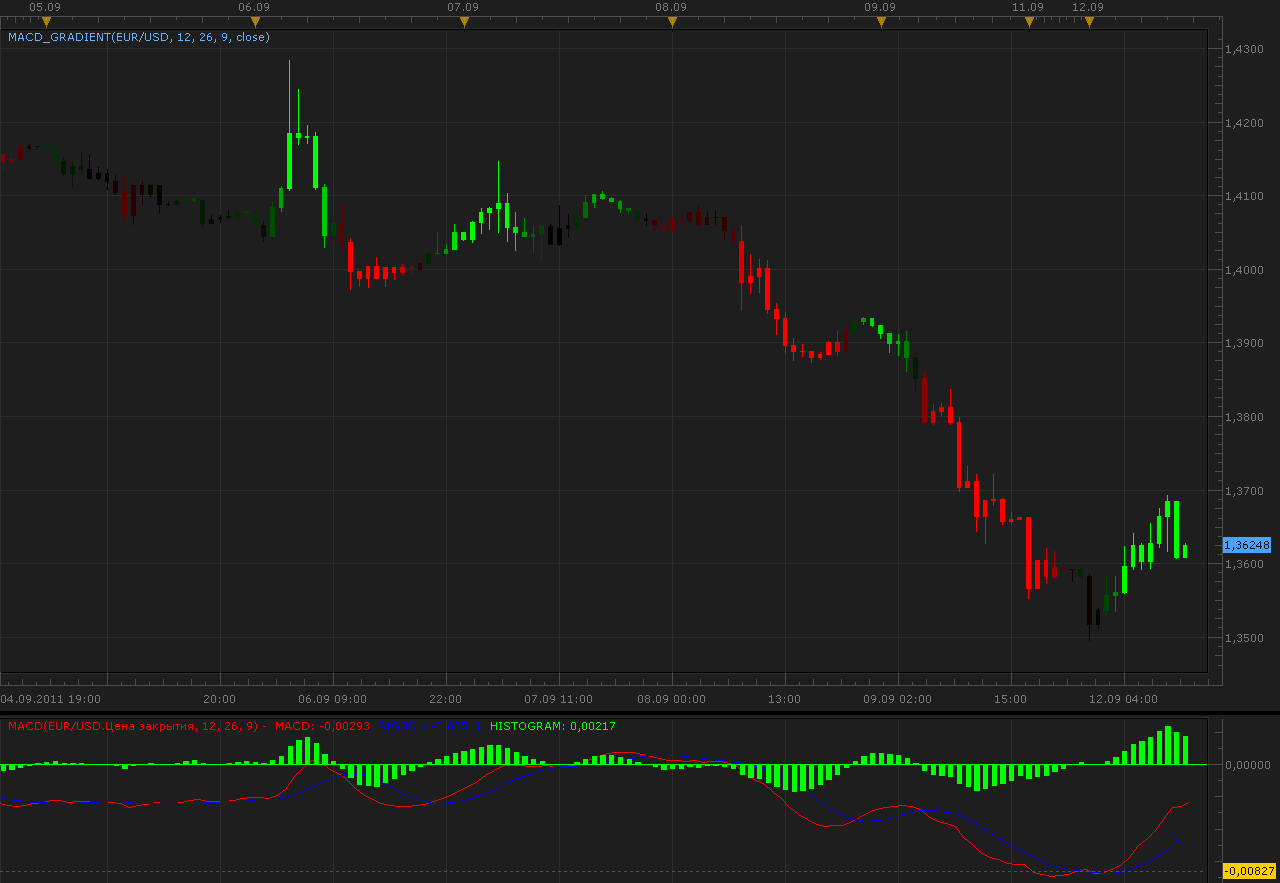Click the 09.09 02:00 time label
Viewport: 1280px width, 883px height.
[x=898, y=699]
